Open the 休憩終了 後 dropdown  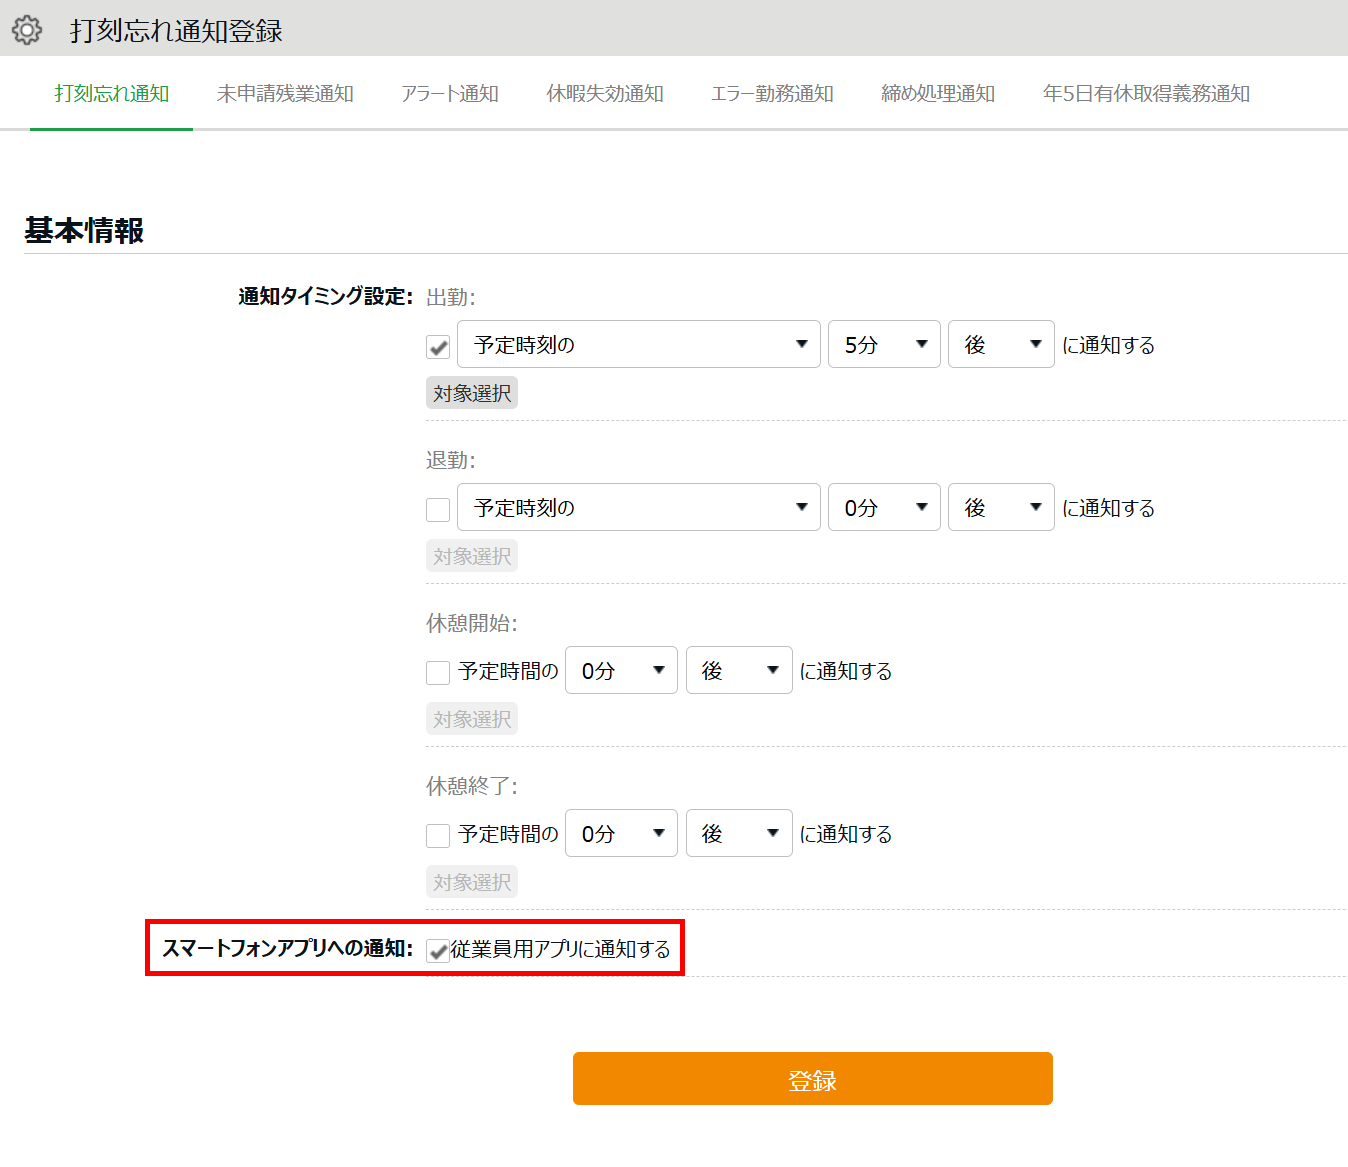pos(739,833)
